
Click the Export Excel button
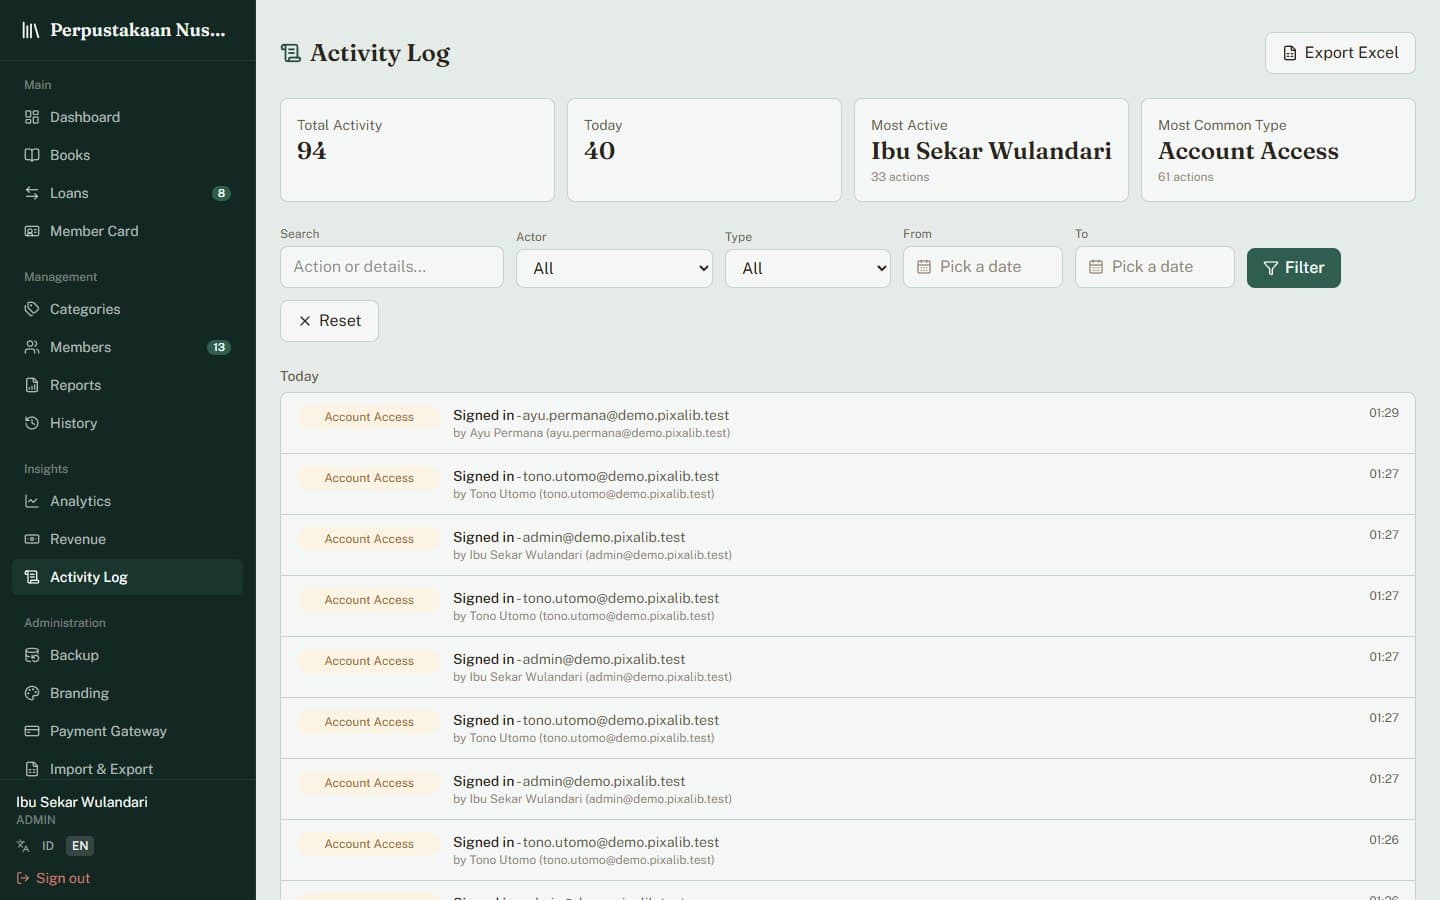point(1340,53)
